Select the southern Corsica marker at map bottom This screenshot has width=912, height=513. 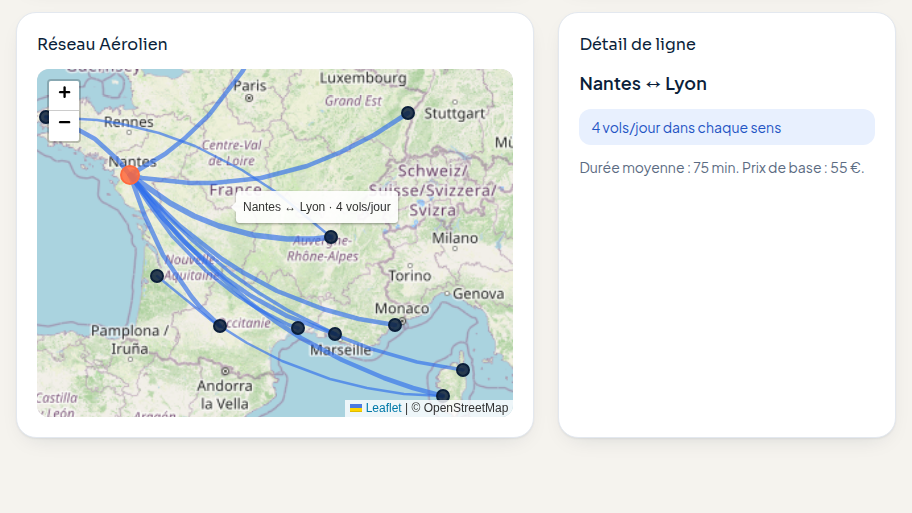[x=443, y=396]
